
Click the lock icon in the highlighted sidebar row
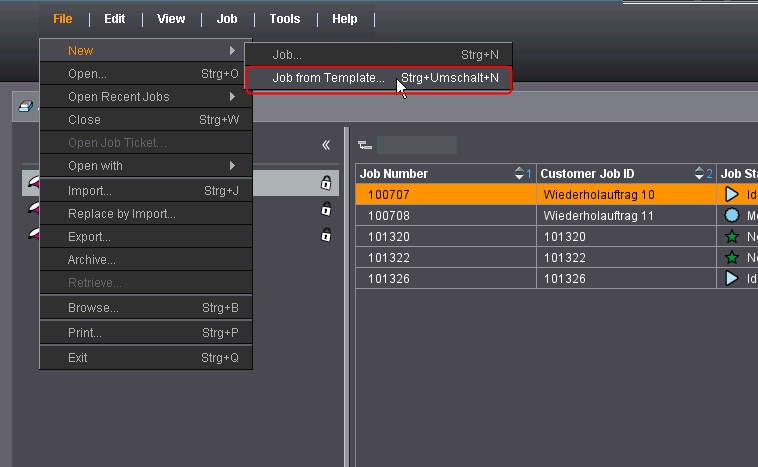coord(326,183)
